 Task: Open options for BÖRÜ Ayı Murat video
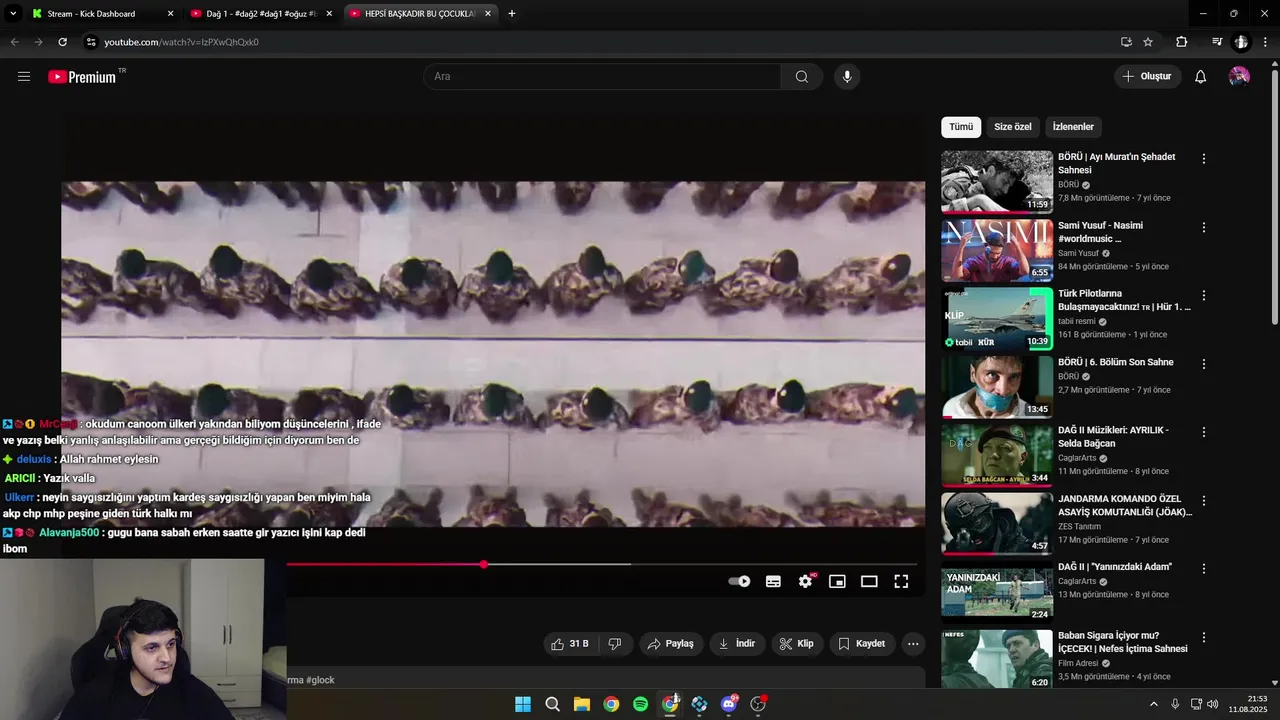click(1204, 159)
